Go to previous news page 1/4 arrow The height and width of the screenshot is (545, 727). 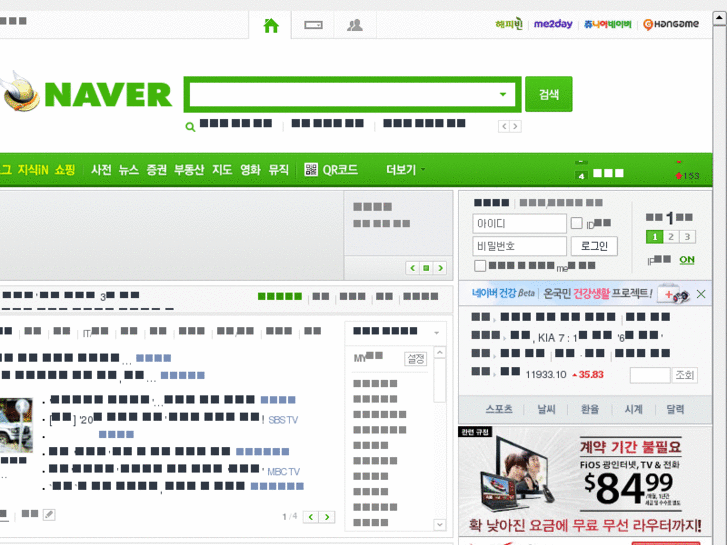(x=311, y=517)
